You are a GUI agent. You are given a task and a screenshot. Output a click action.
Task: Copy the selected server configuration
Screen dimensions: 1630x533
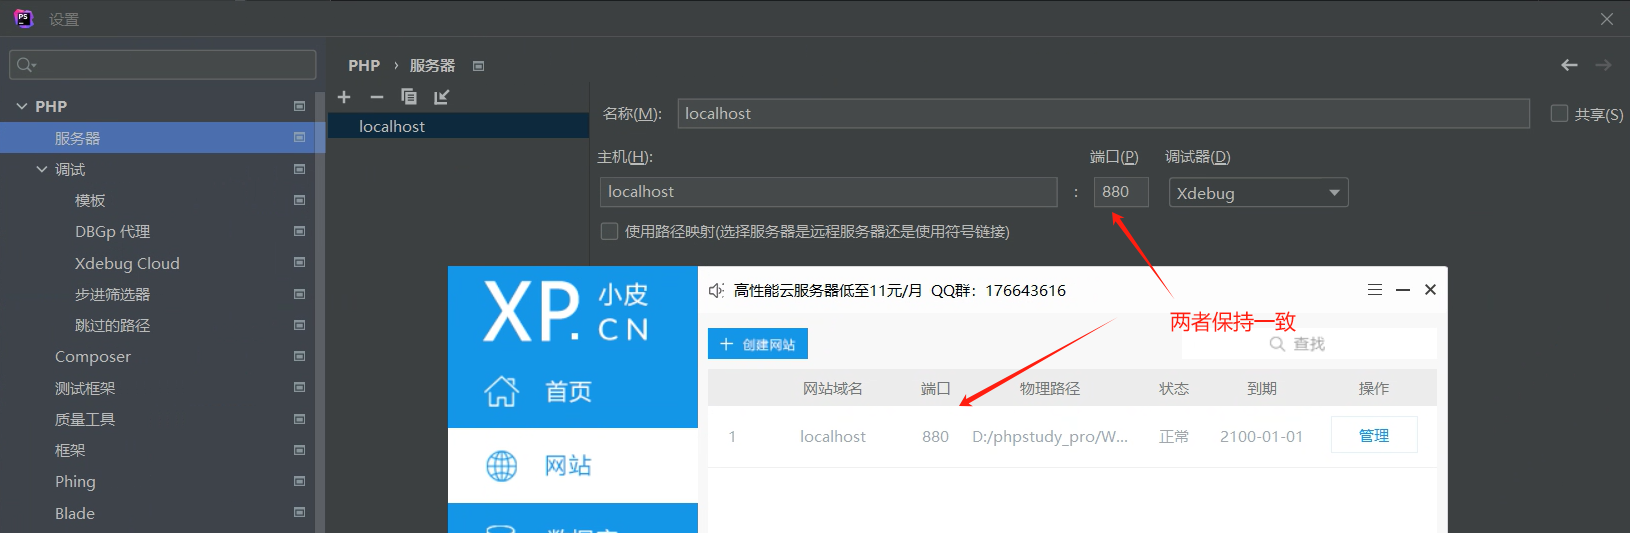pyautogui.click(x=409, y=97)
